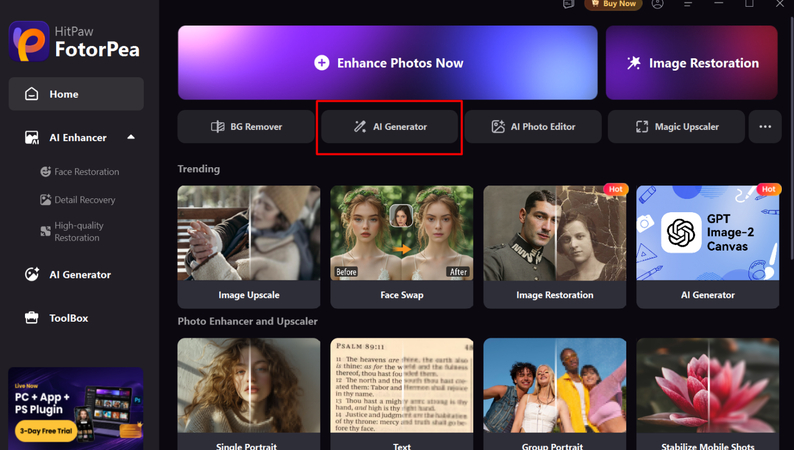Screen dimensions: 794x450
Task: Collapse the AI Enhancer section arrow
Action: point(131,137)
